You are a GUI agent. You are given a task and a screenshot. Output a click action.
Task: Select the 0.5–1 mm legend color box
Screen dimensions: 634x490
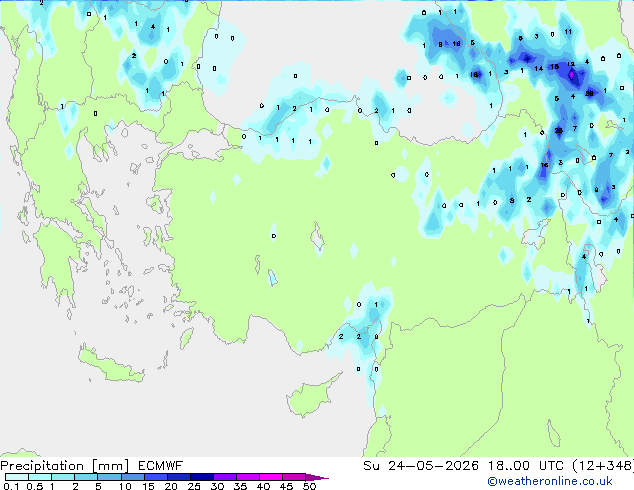tap(40, 477)
